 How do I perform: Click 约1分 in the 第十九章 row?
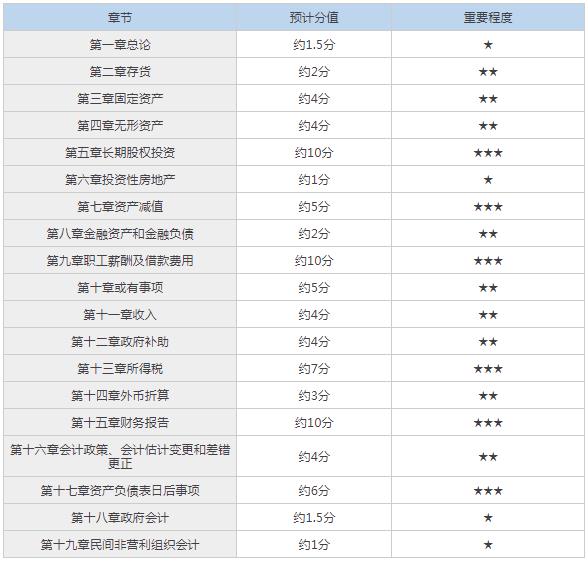click(314, 544)
